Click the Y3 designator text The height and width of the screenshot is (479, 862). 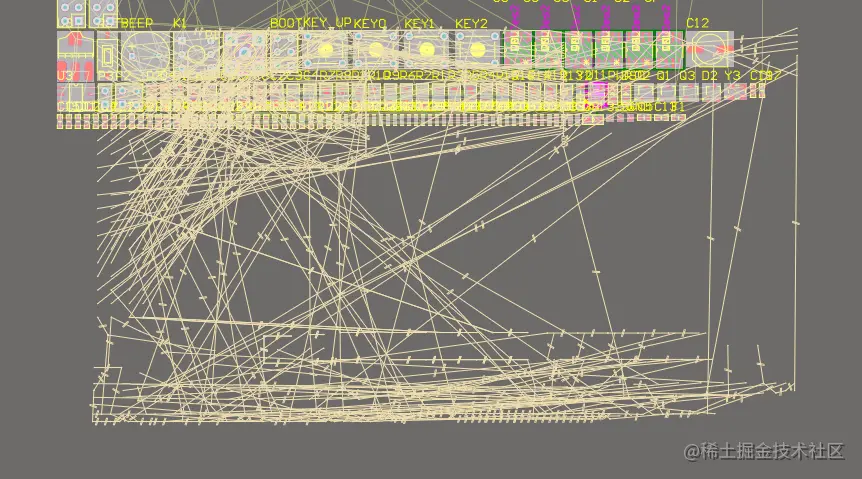pyautogui.click(x=732, y=75)
